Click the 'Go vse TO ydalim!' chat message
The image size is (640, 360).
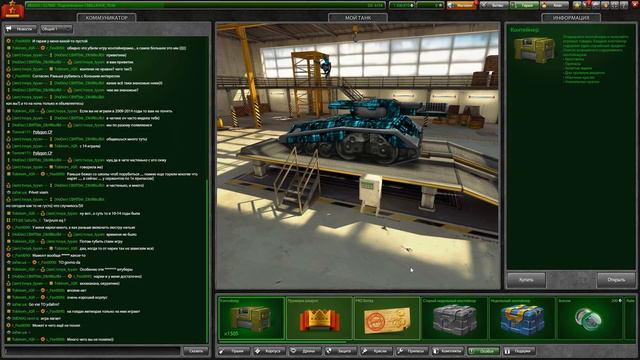coord(44,304)
